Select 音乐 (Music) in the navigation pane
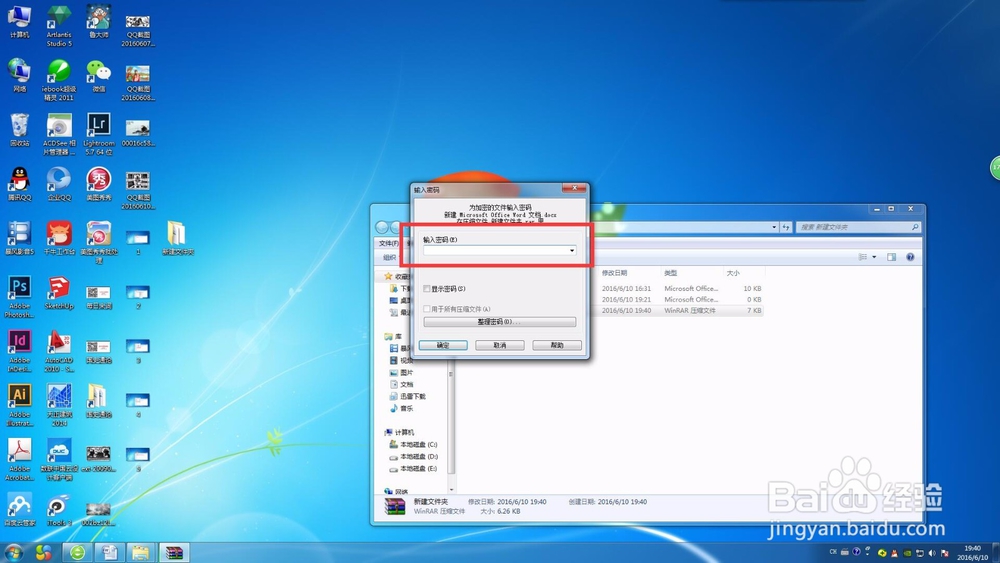 tap(402, 408)
